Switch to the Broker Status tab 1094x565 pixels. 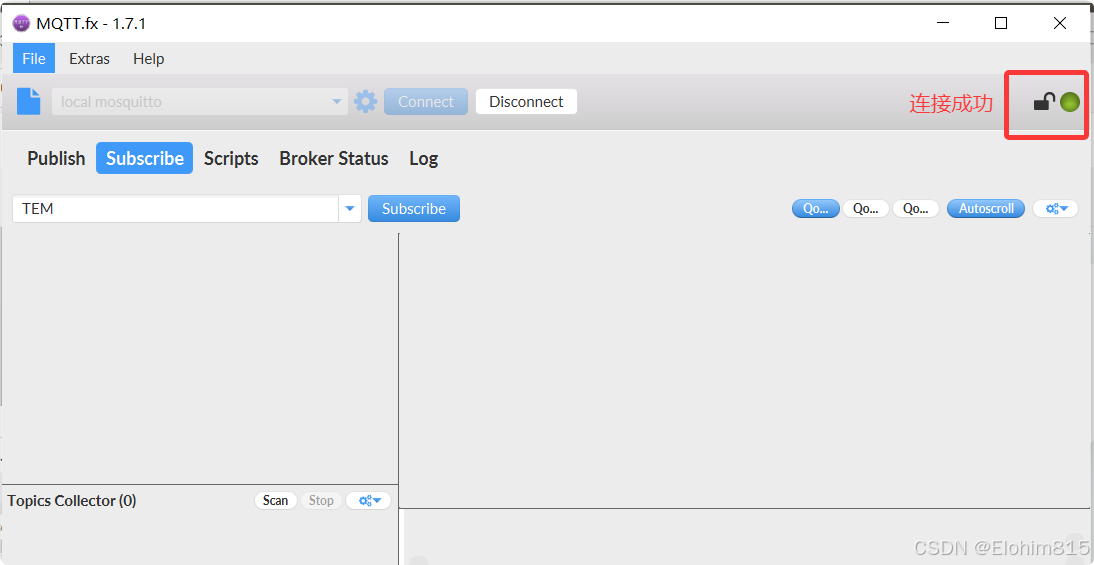click(x=334, y=158)
